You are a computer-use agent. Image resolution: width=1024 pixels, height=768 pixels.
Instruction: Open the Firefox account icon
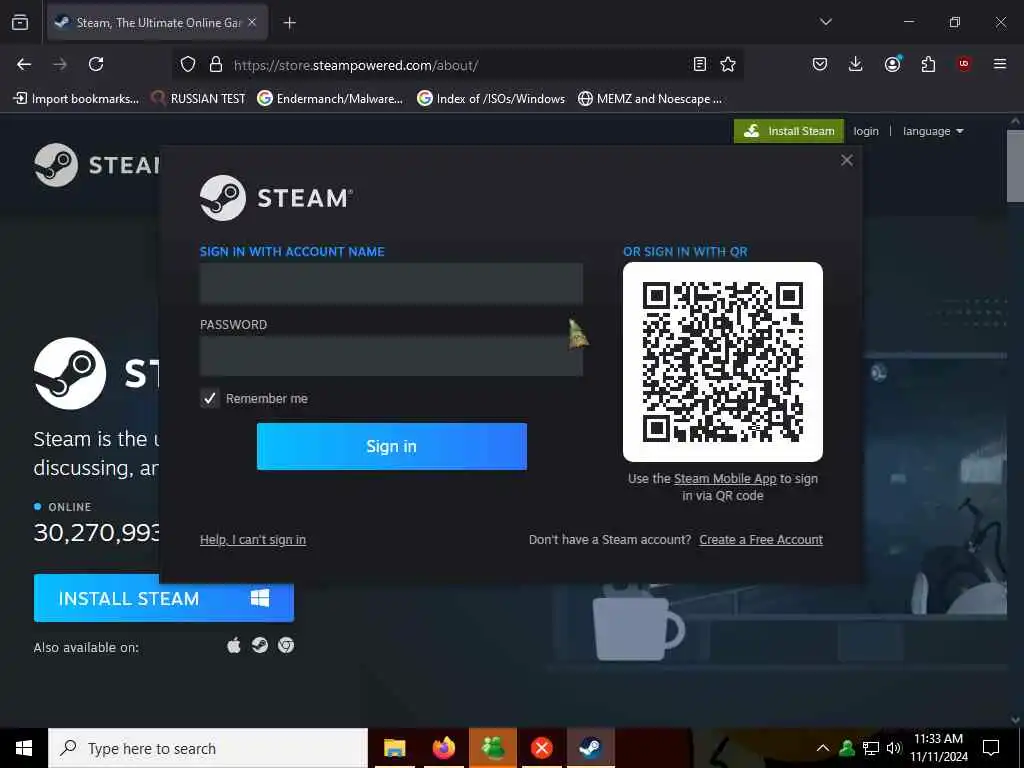(892, 64)
